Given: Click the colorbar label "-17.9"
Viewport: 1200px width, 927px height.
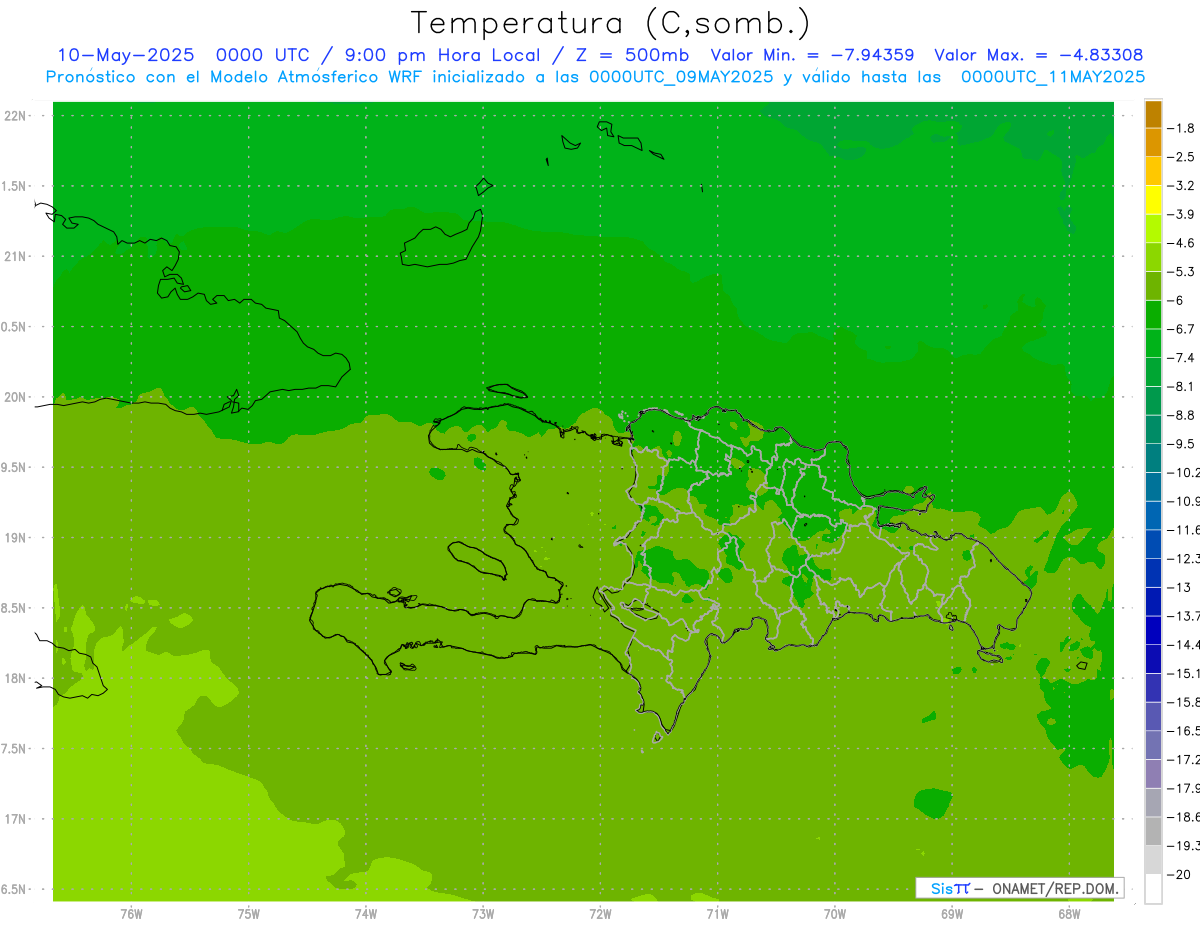Looking at the screenshot, I should click(x=1185, y=788).
